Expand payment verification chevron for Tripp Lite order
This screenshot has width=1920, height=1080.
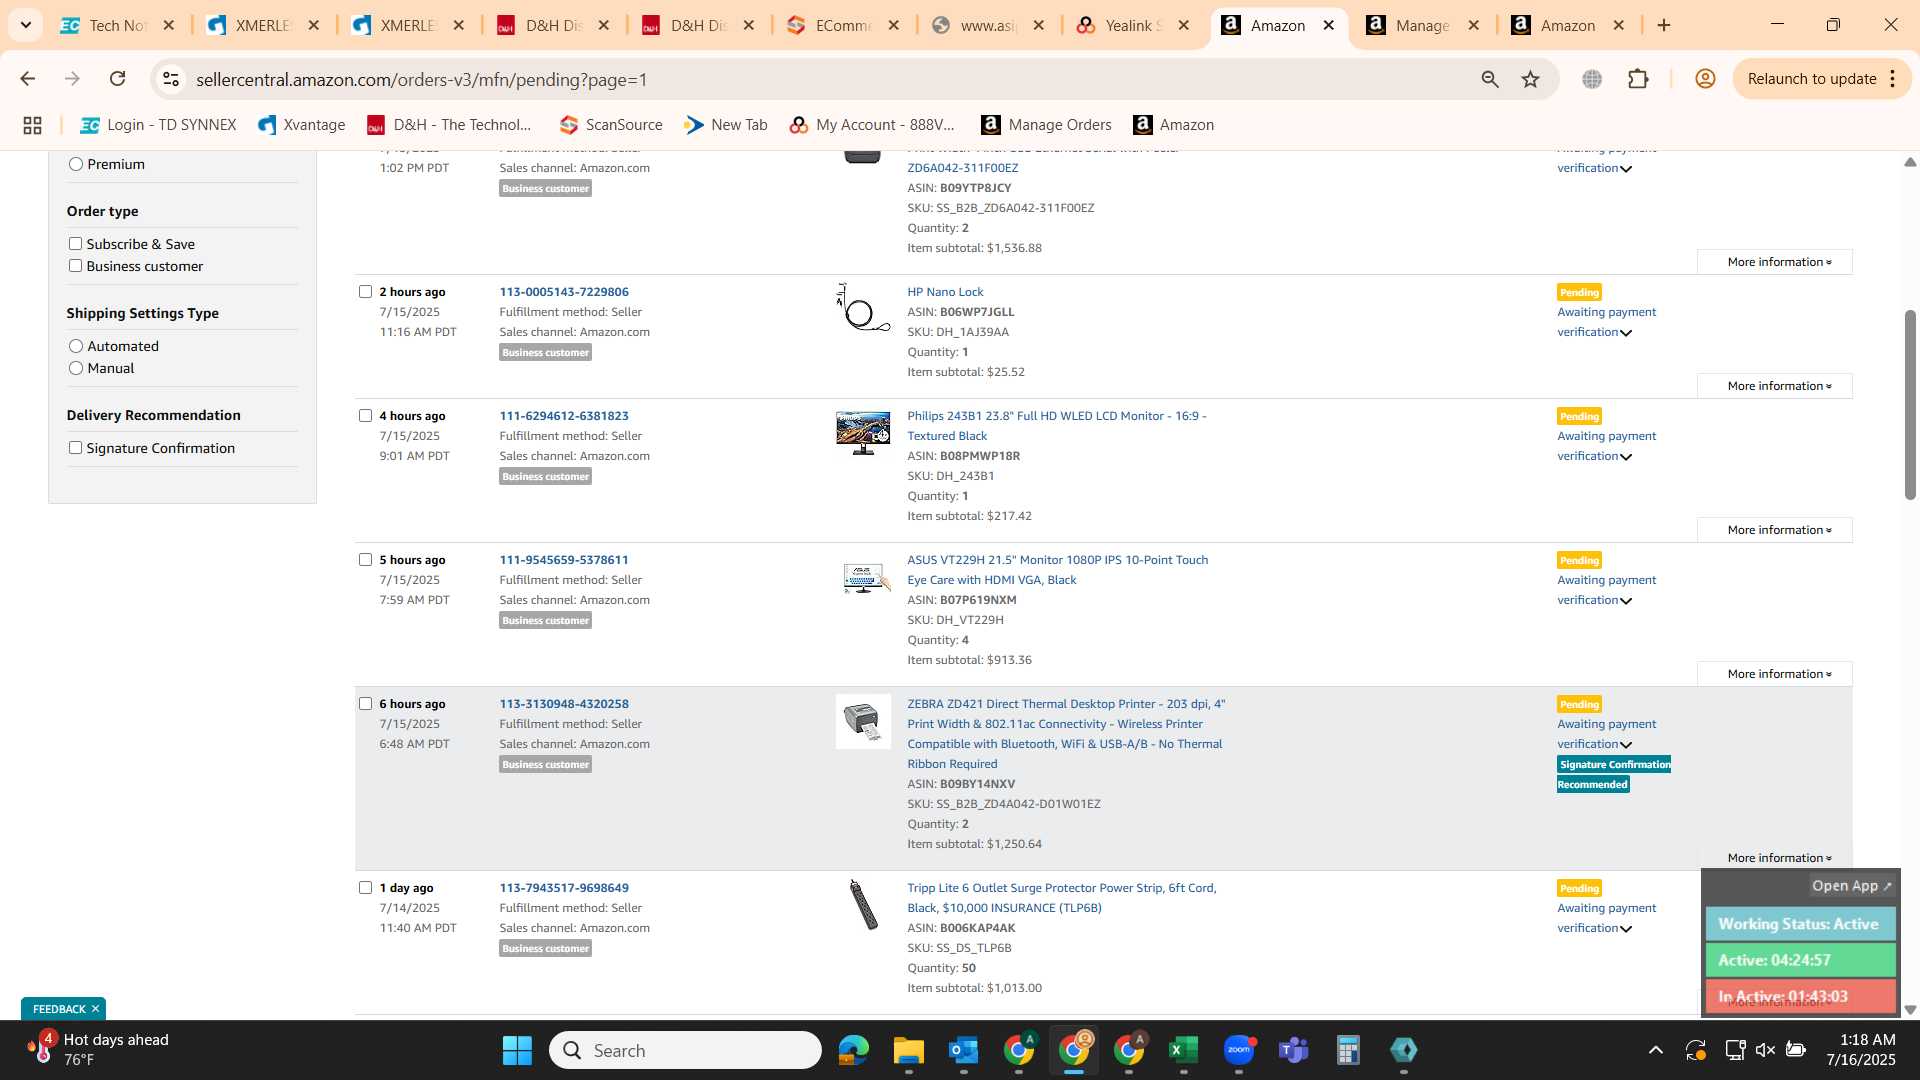click(1626, 929)
